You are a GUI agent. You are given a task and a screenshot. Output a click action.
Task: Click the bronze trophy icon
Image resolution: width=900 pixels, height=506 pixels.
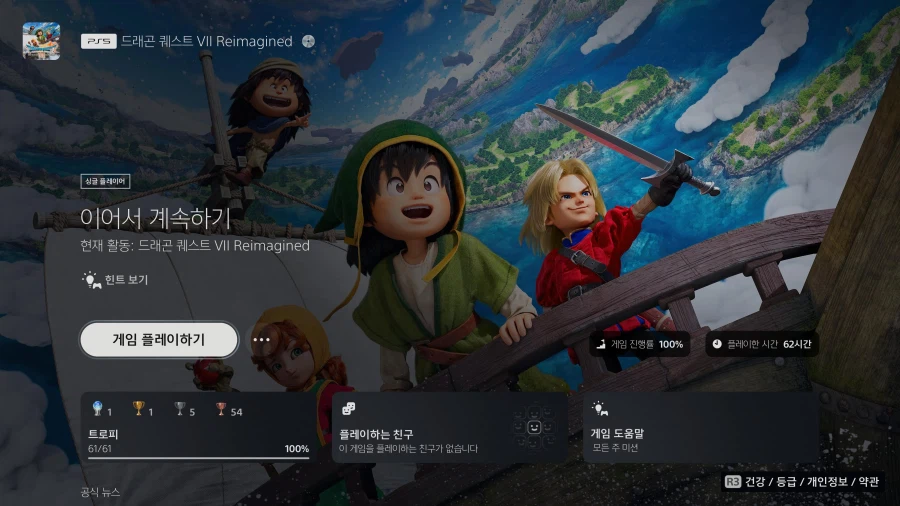221,411
